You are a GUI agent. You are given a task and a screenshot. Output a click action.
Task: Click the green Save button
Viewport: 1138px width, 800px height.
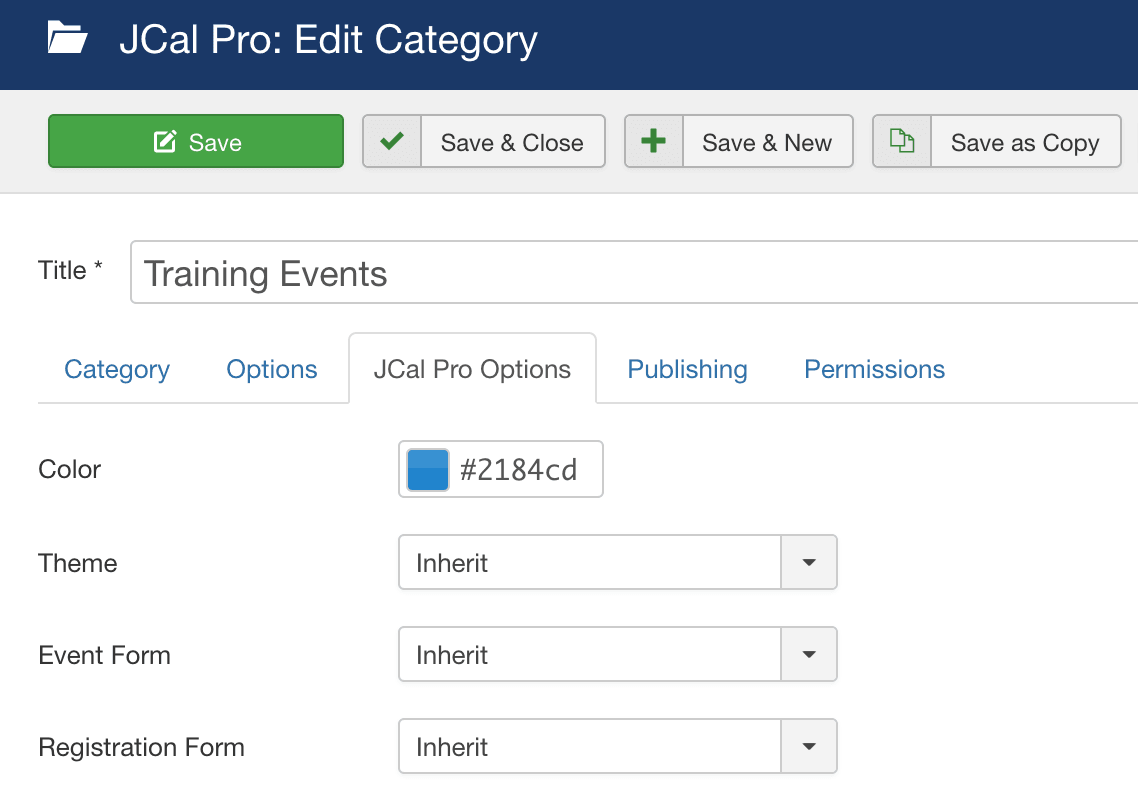(196, 141)
